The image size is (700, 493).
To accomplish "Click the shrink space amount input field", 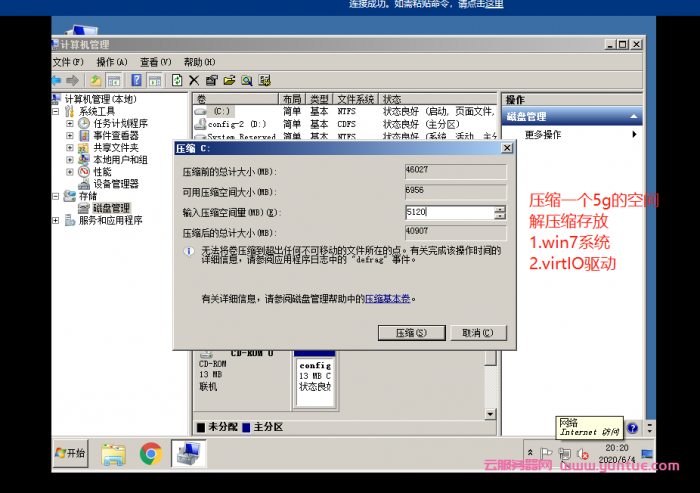I will [448, 213].
